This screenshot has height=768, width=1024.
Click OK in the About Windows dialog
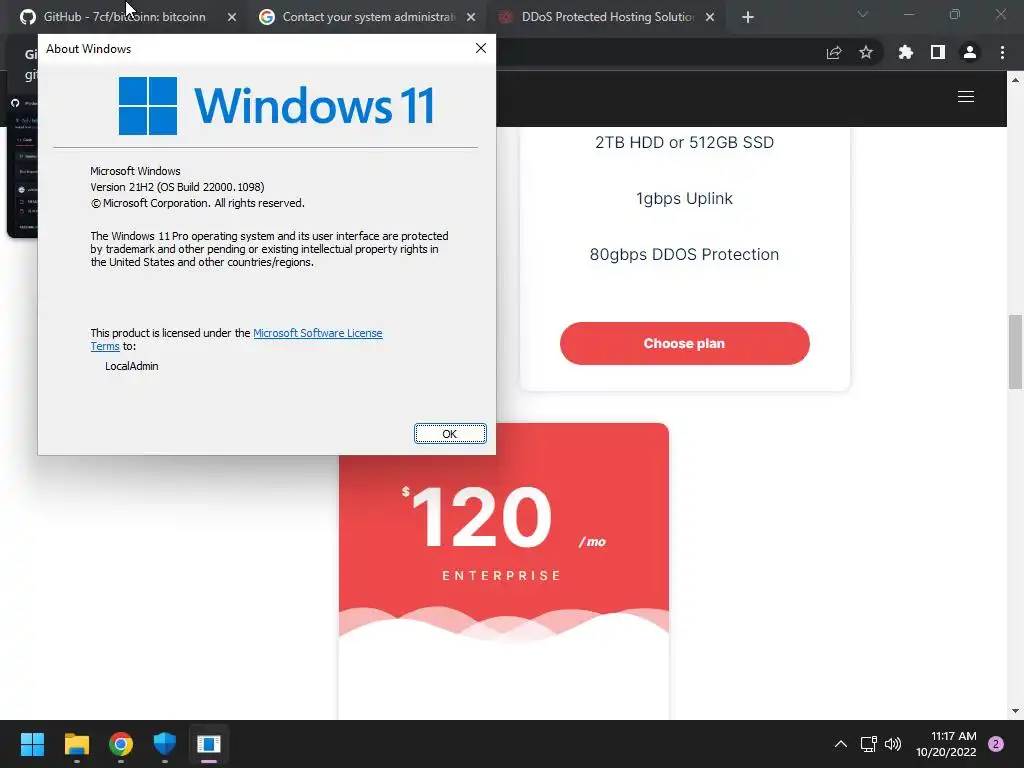point(450,434)
